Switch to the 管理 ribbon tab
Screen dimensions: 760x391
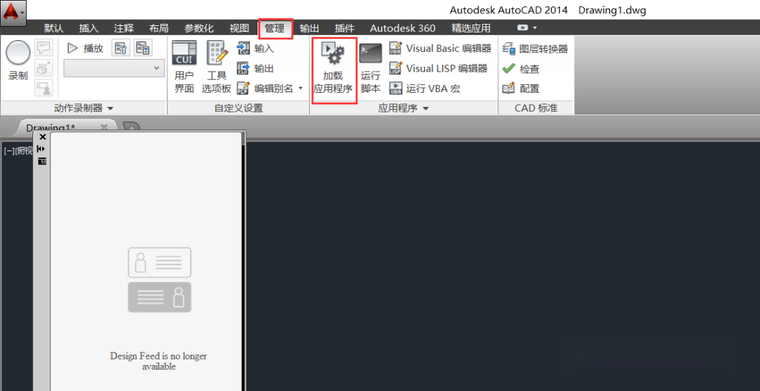[x=275, y=28]
